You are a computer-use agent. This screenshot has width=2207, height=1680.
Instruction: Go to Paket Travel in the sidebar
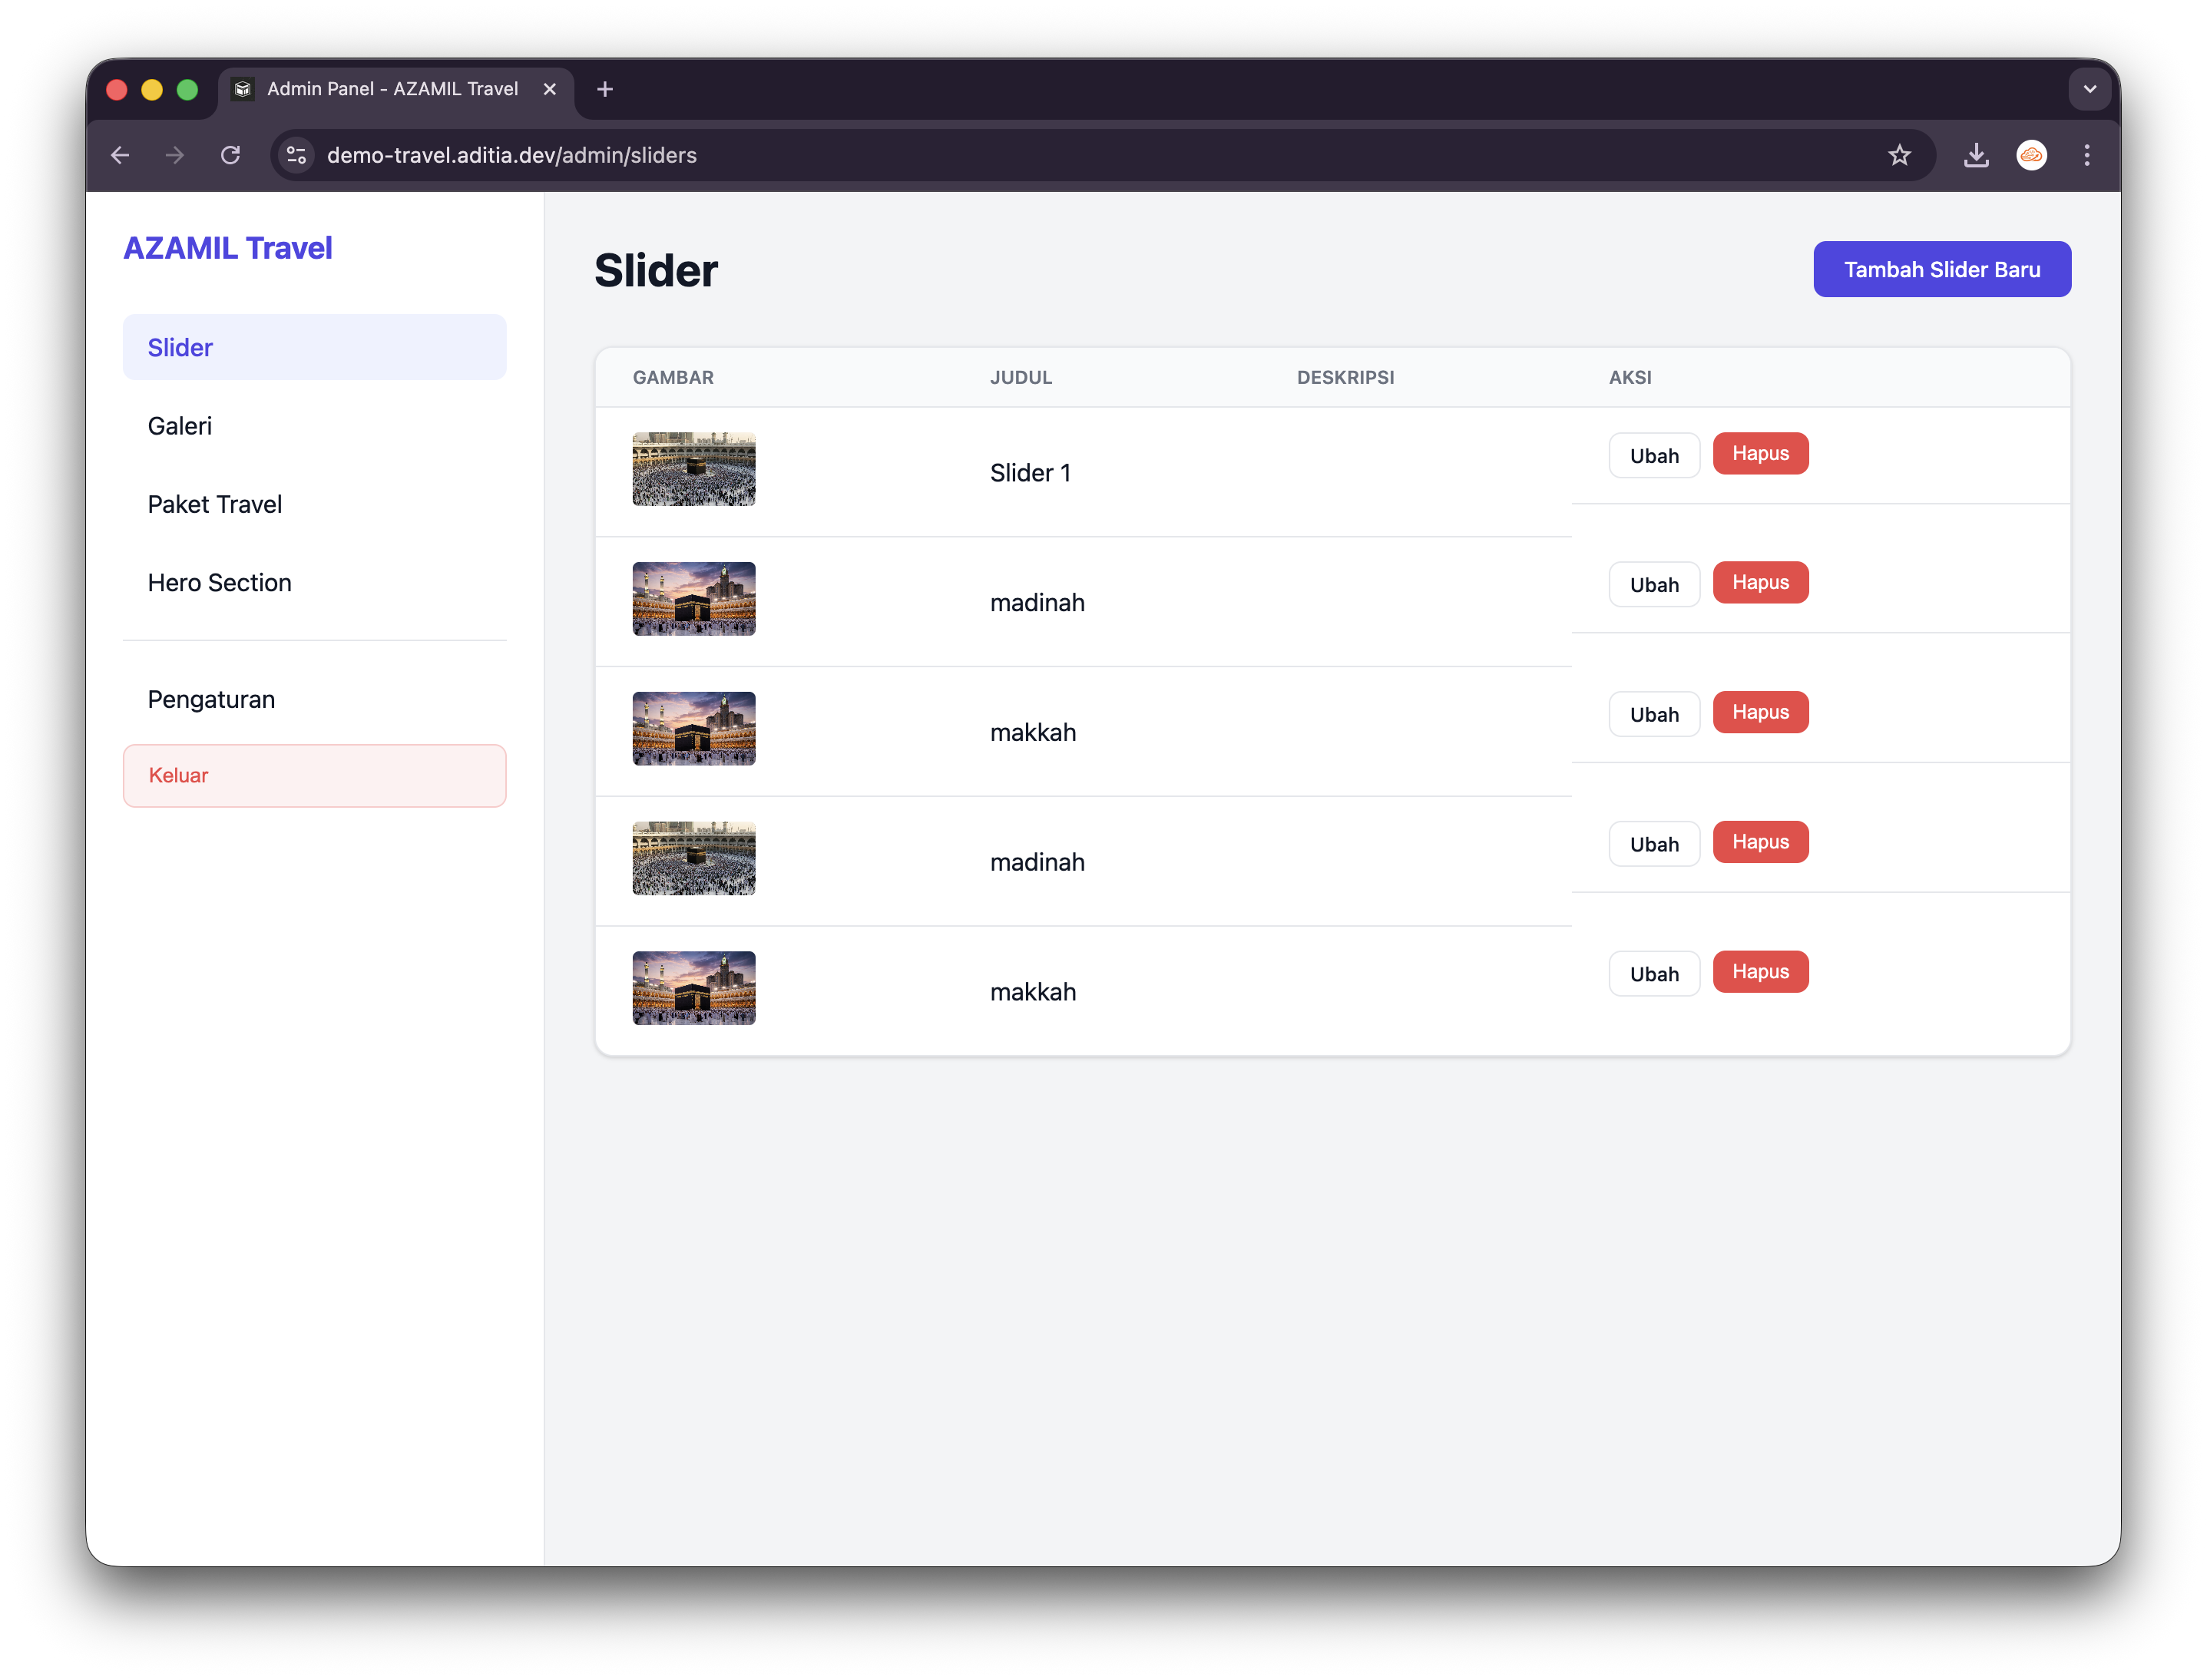coord(215,504)
